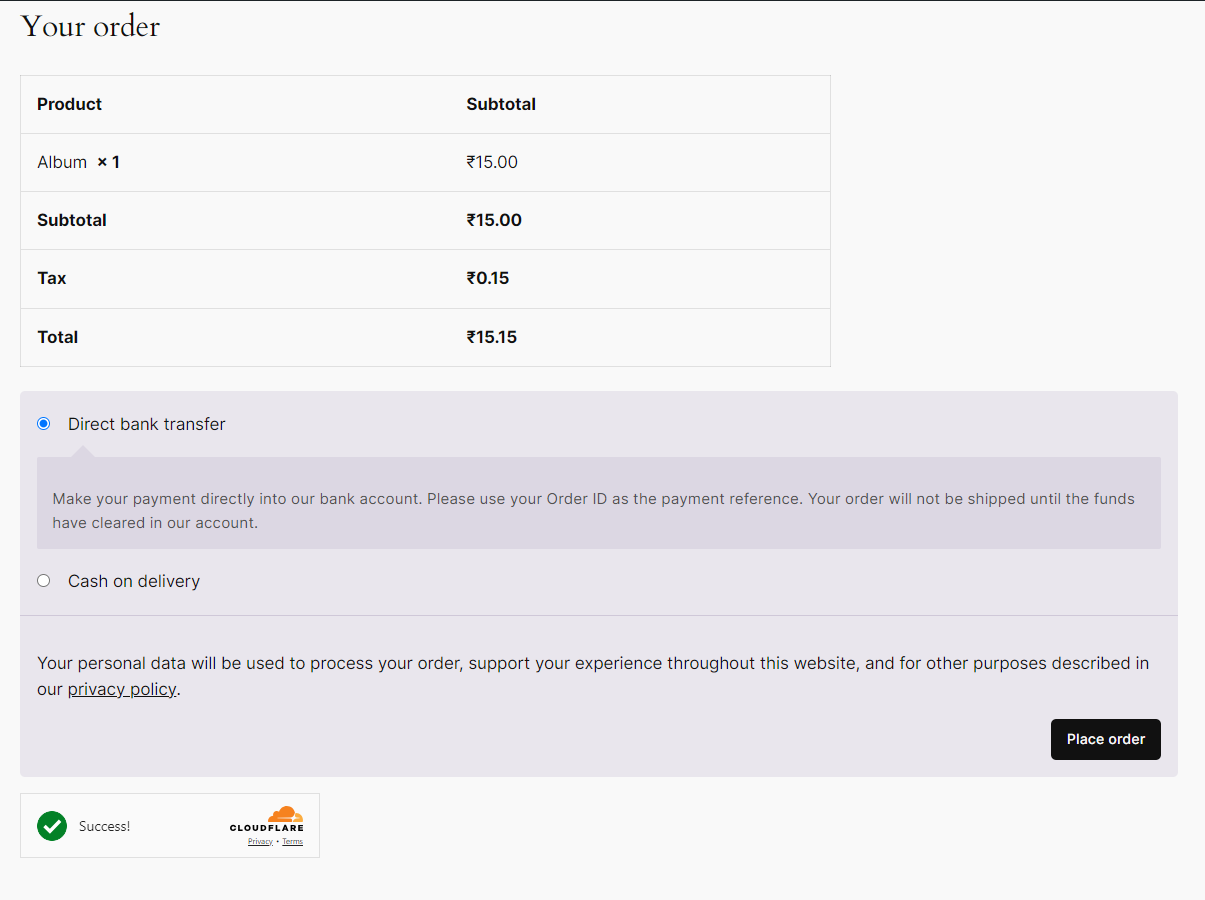Open the privacy policy link
1205x900 pixels.
coord(122,689)
